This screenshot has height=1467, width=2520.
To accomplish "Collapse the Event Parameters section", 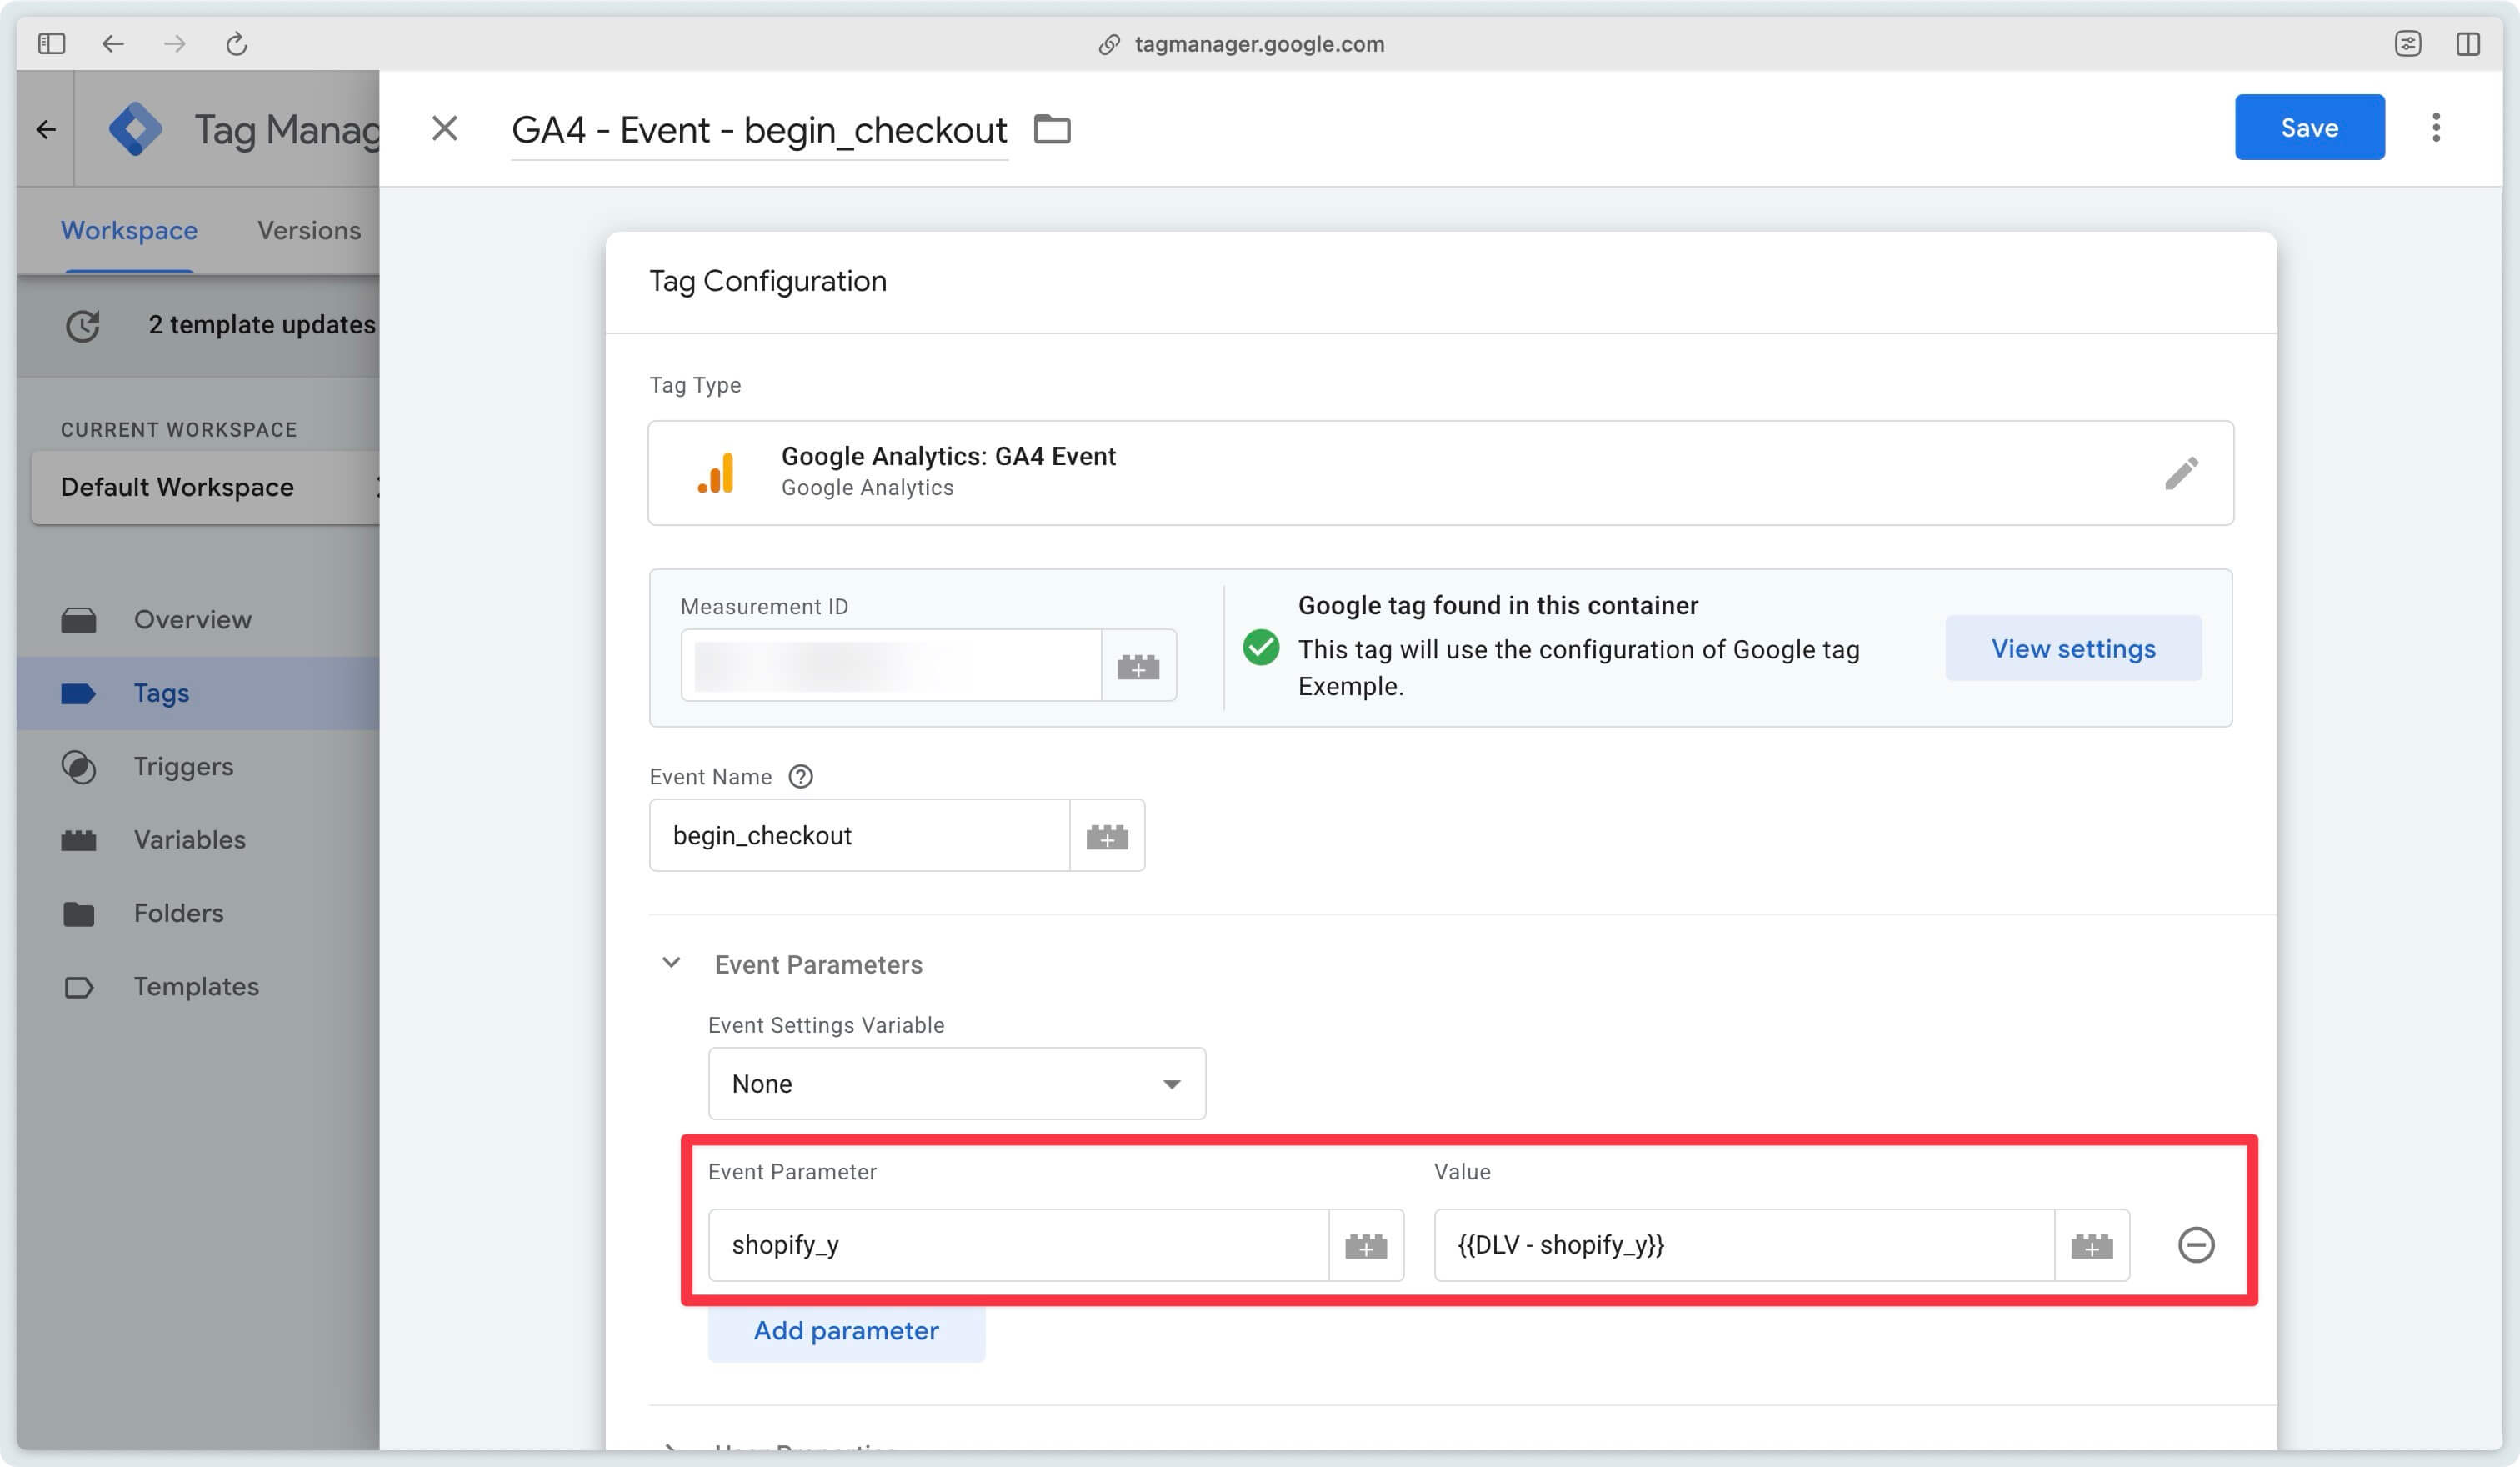I will (x=672, y=964).
